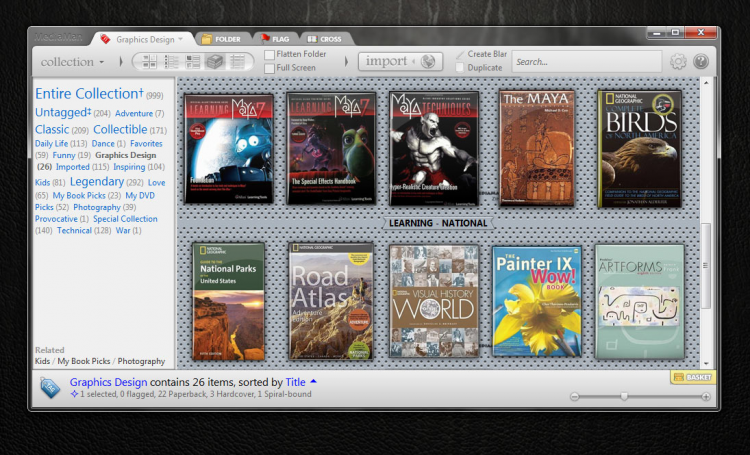Open the Imported tag
Image resolution: width=750 pixels, height=455 pixels.
[72, 167]
